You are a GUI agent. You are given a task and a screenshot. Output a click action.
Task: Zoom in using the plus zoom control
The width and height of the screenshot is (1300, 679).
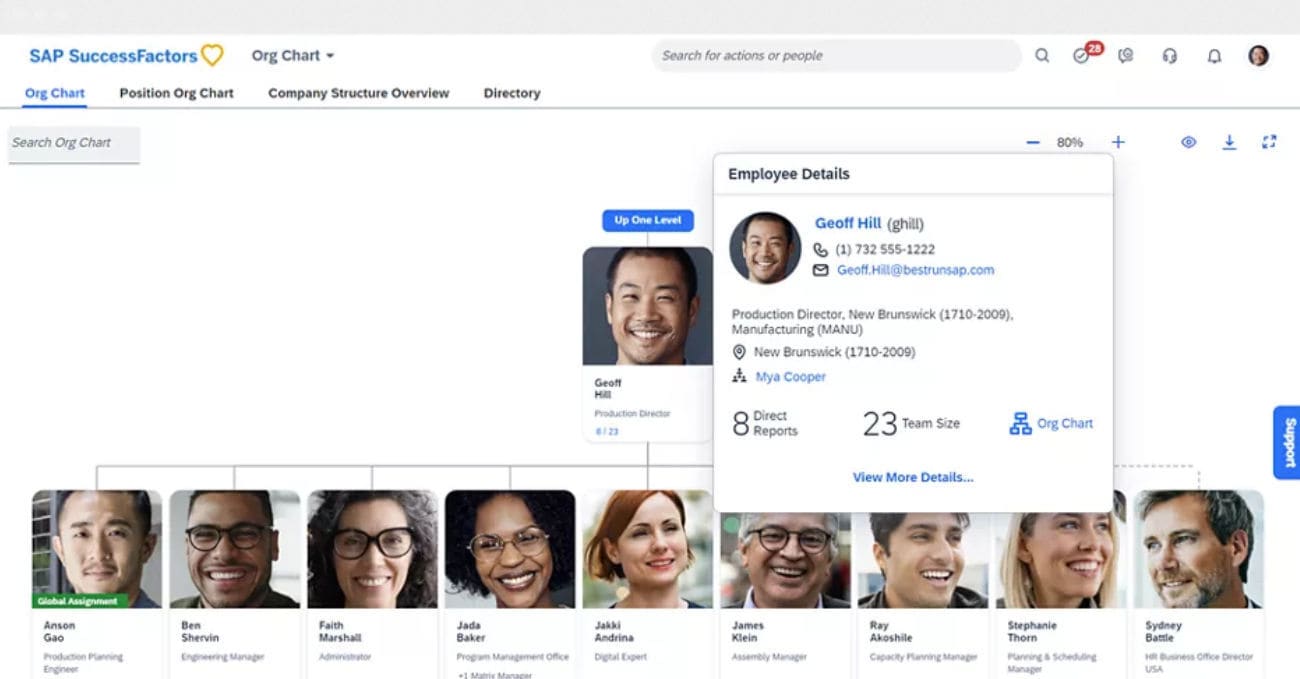(x=1117, y=142)
